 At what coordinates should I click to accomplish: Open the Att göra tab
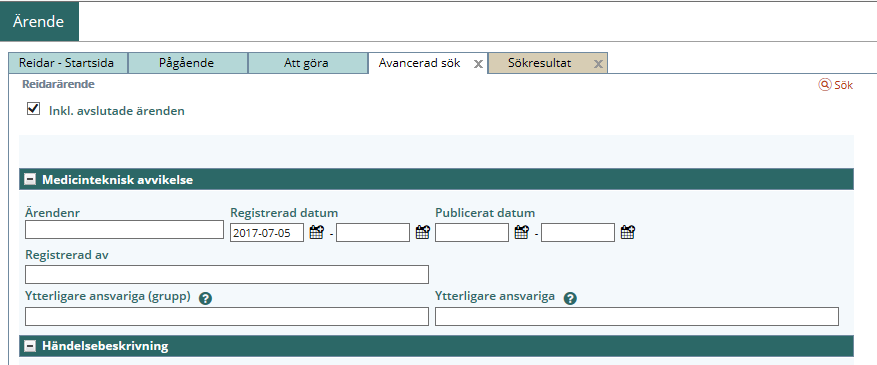click(308, 63)
